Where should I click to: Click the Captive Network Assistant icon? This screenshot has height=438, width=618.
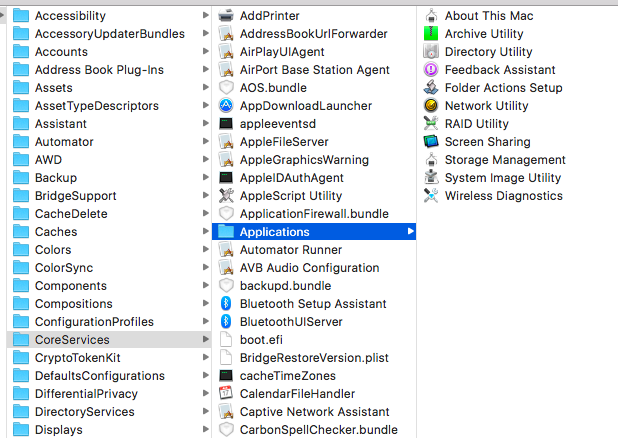coord(226,412)
